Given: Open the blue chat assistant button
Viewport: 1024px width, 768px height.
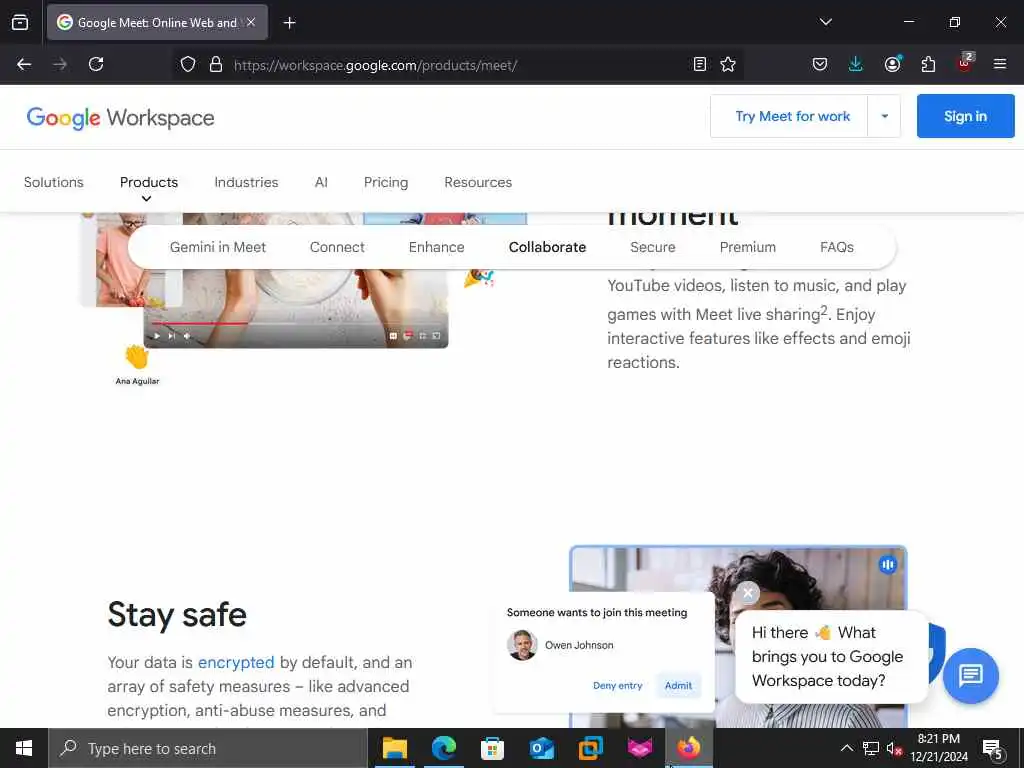Looking at the screenshot, I should [970, 675].
